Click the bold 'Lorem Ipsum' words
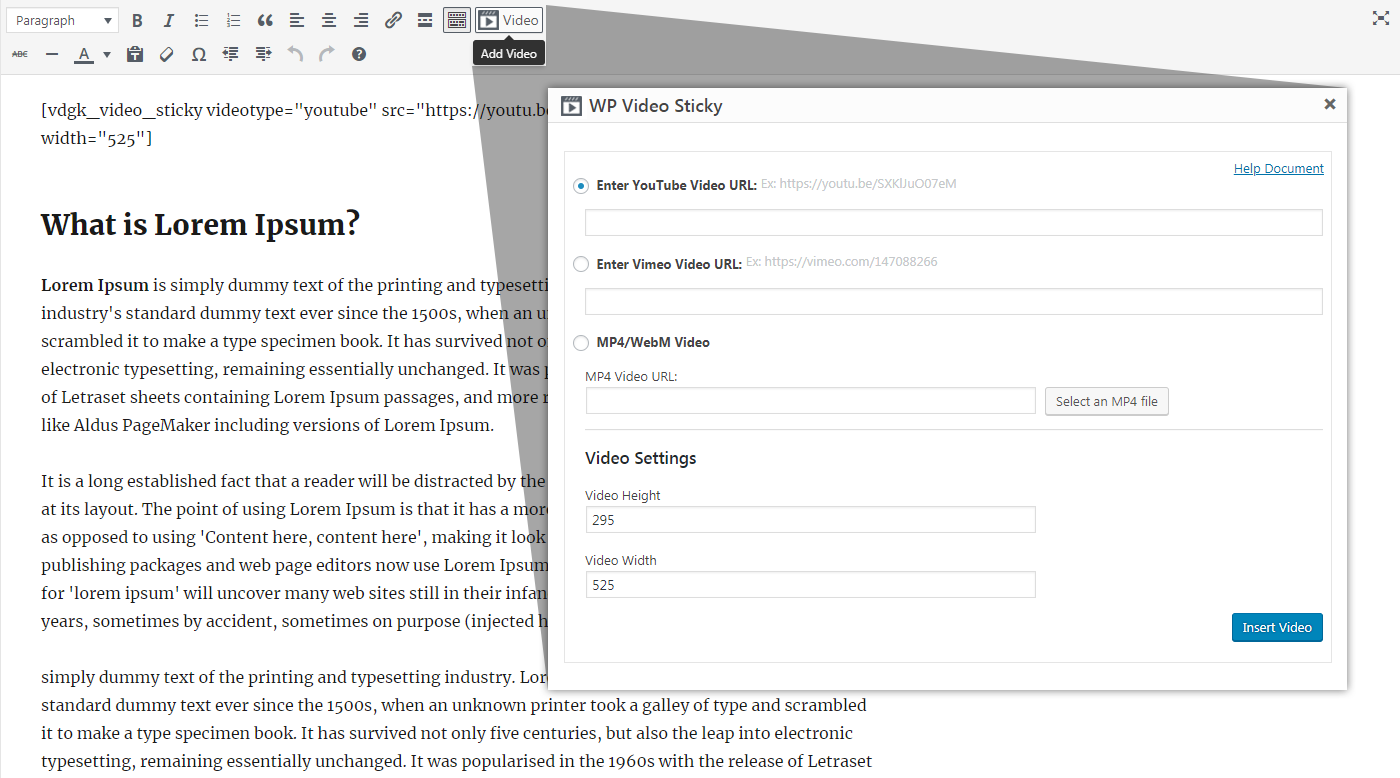The height and width of the screenshot is (778, 1400). 95,285
